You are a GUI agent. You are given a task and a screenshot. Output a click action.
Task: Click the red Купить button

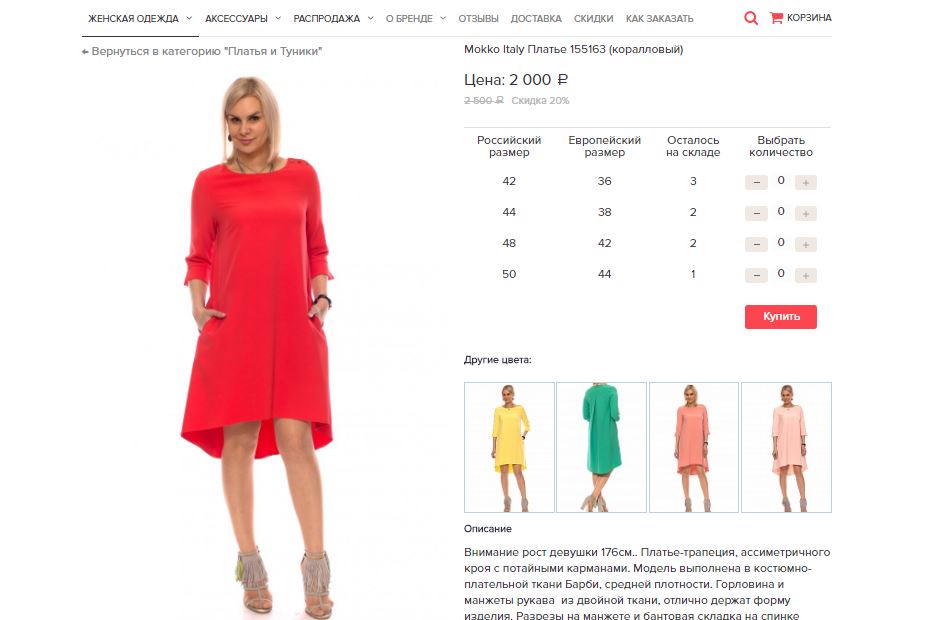tap(781, 317)
